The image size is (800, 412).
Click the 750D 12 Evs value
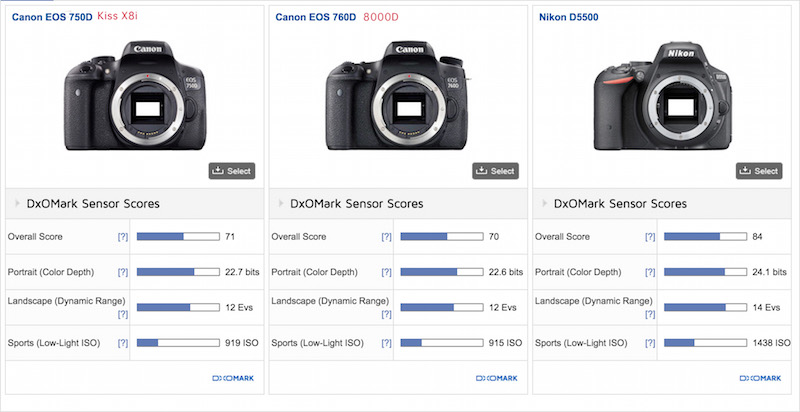tap(239, 307)
